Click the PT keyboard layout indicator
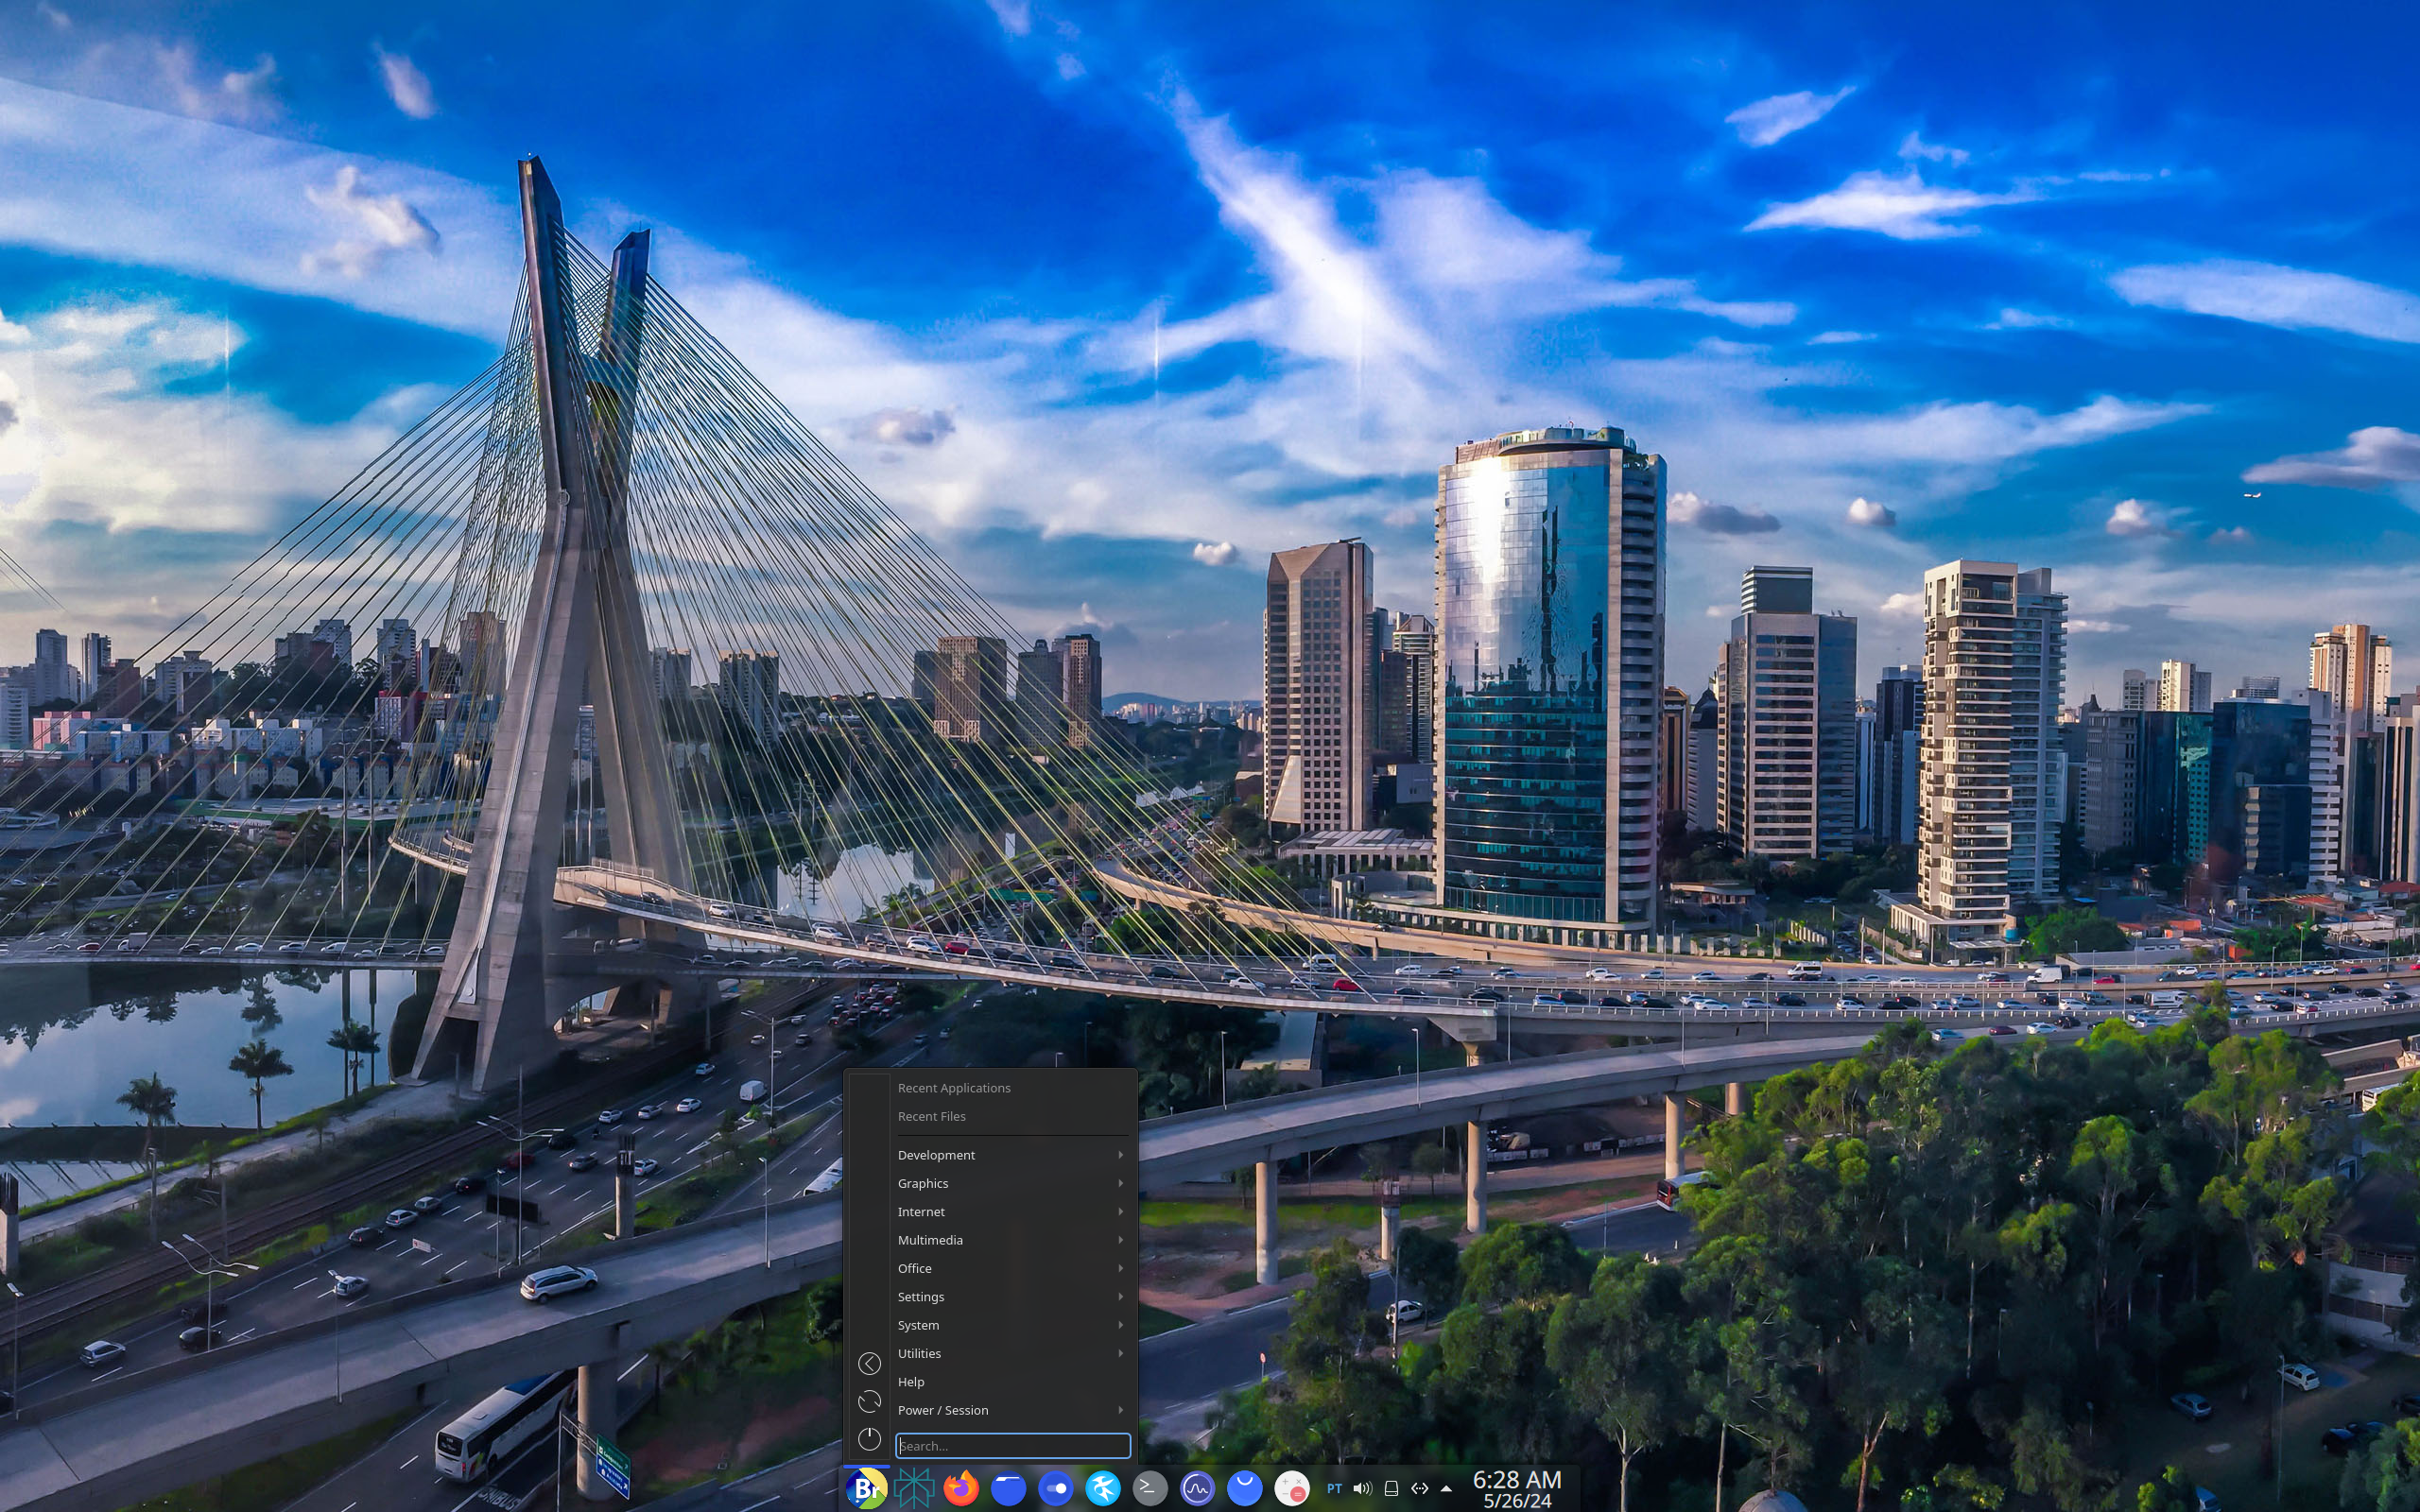Viewport: 2420px width, 1512px height. tap(1334, 1489)
